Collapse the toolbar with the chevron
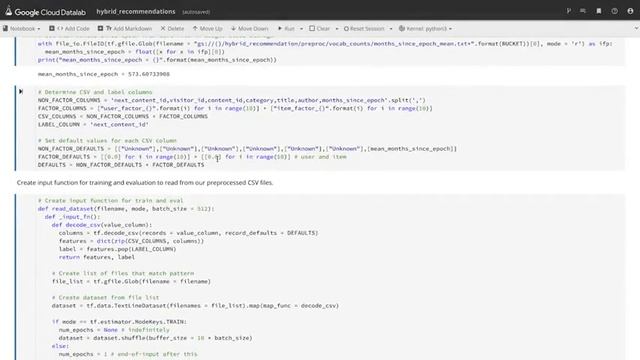The height and width of the screenshot is (360, 640). [x=636, y=28]
